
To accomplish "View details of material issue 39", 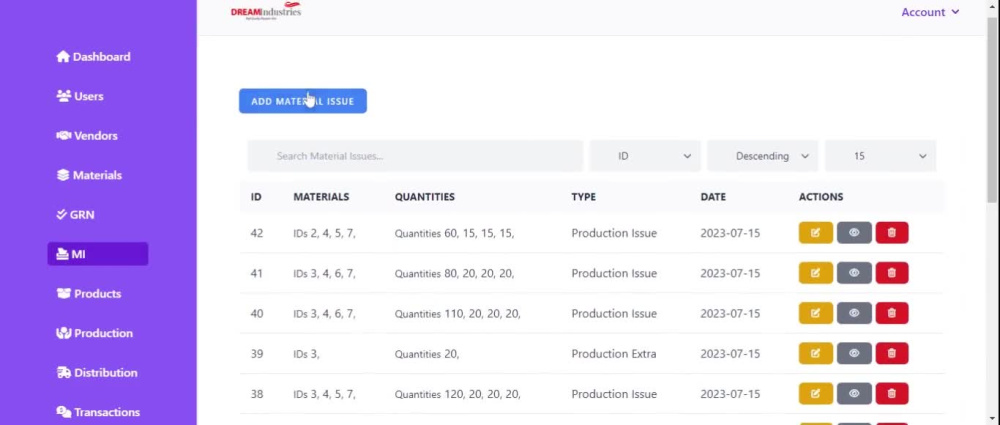I will click(854, 354).
